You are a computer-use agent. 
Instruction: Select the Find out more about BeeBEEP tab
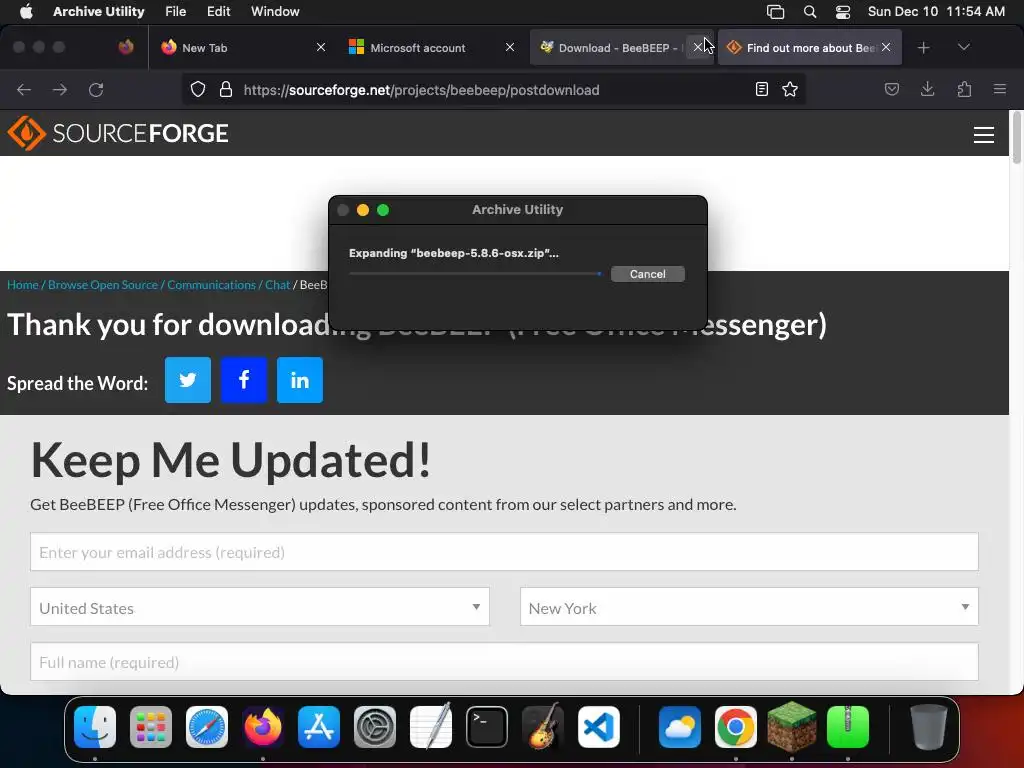pyautogui.click(x=810, y=47)
